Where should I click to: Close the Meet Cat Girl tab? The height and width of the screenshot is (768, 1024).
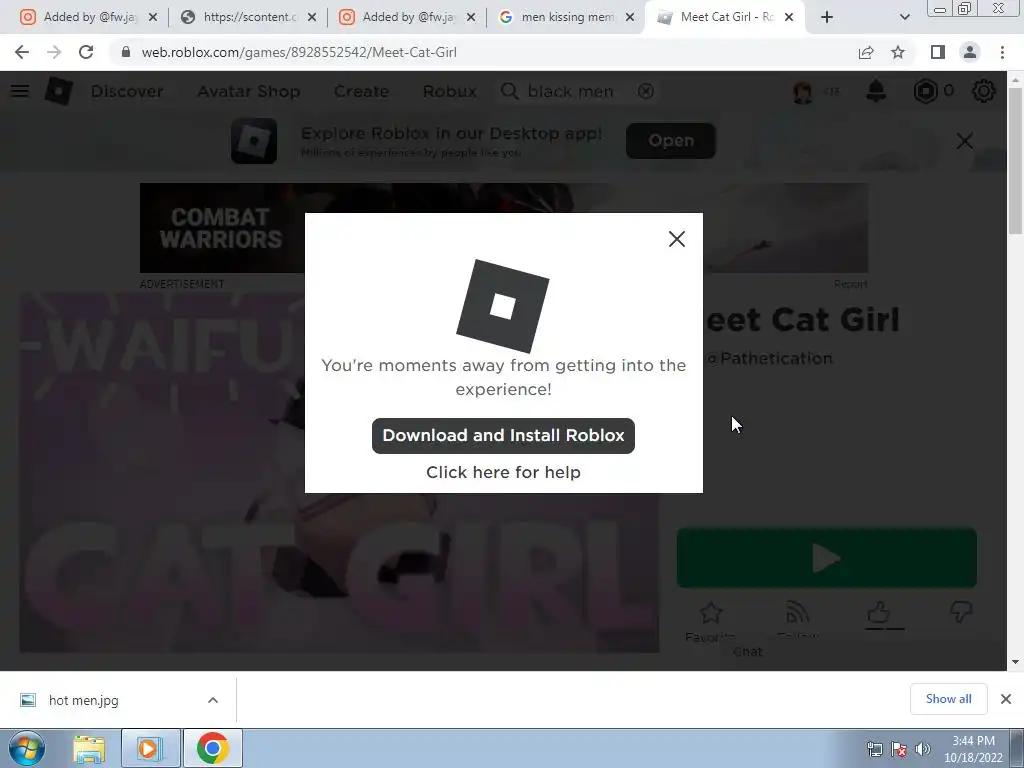789,17
